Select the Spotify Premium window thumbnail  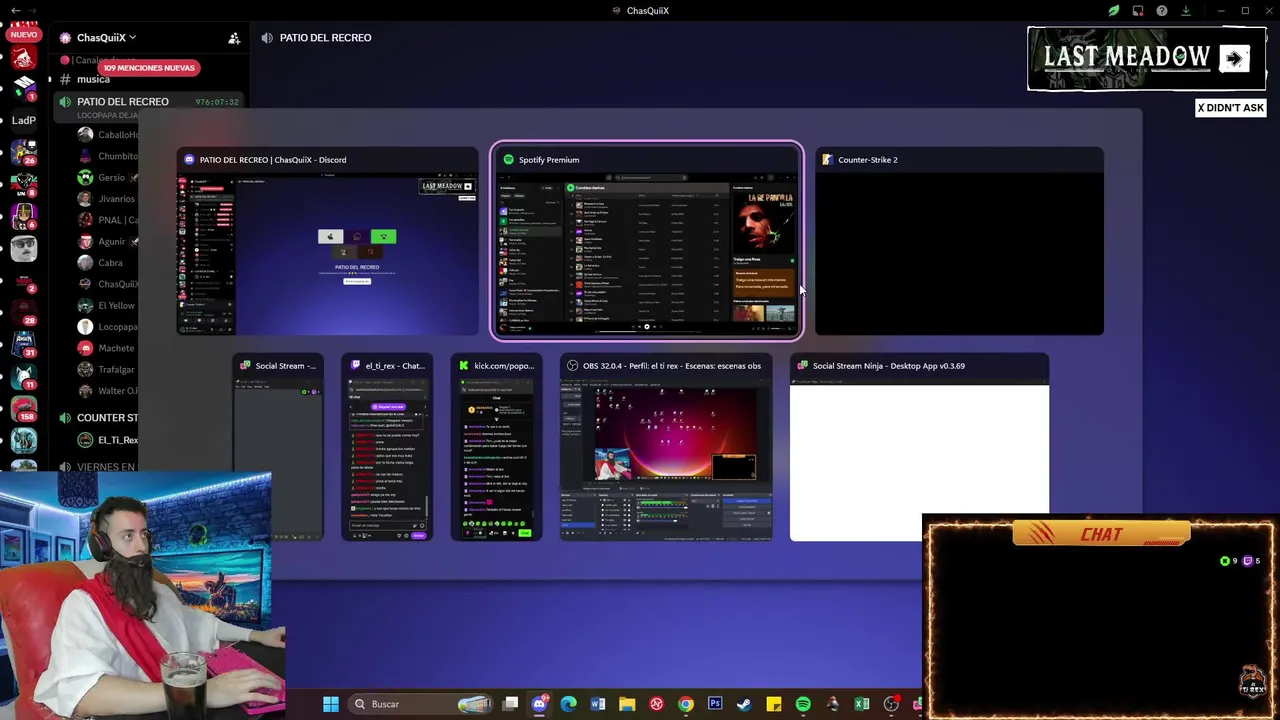pos(646,241)
